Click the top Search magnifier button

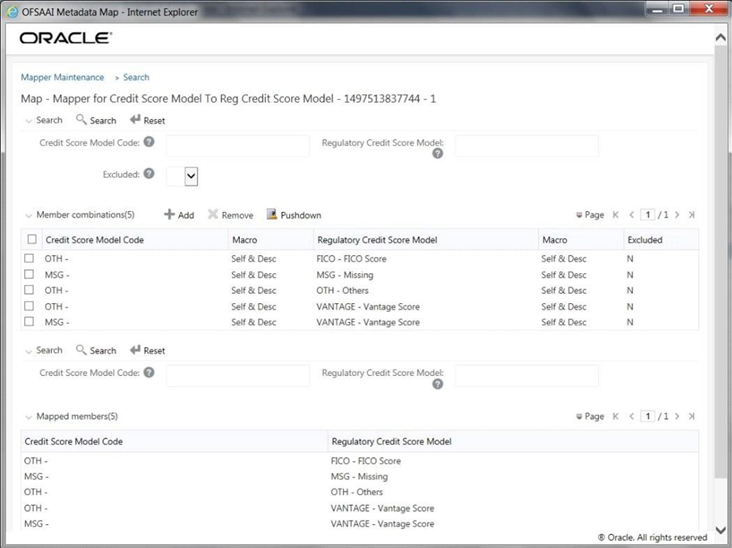(96, 120)
